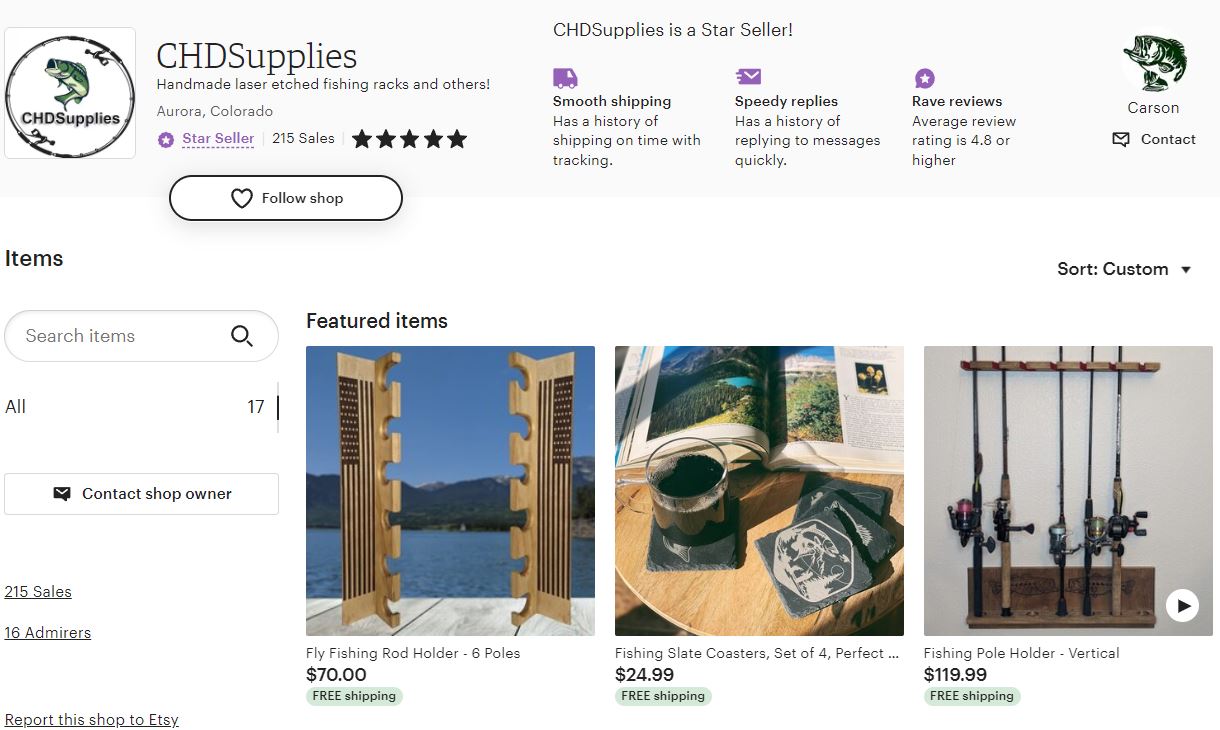
Task: Open the Fishing Slate Coasters thumbnail
Action: [759, 491]
